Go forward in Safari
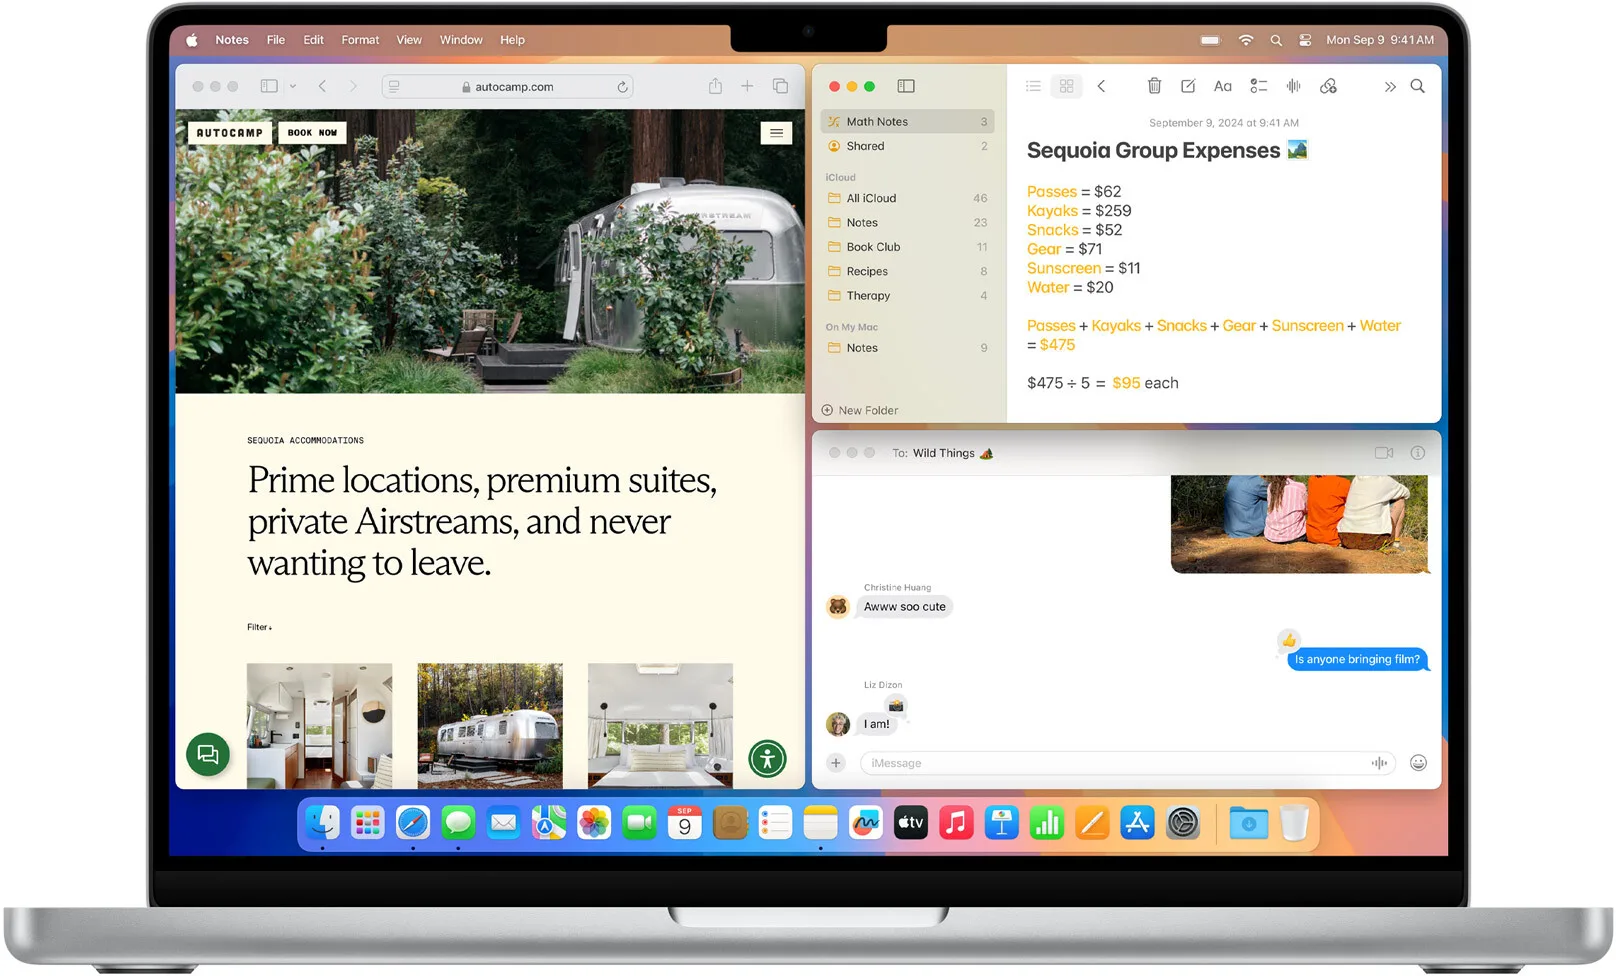 (x=353, y=86)
